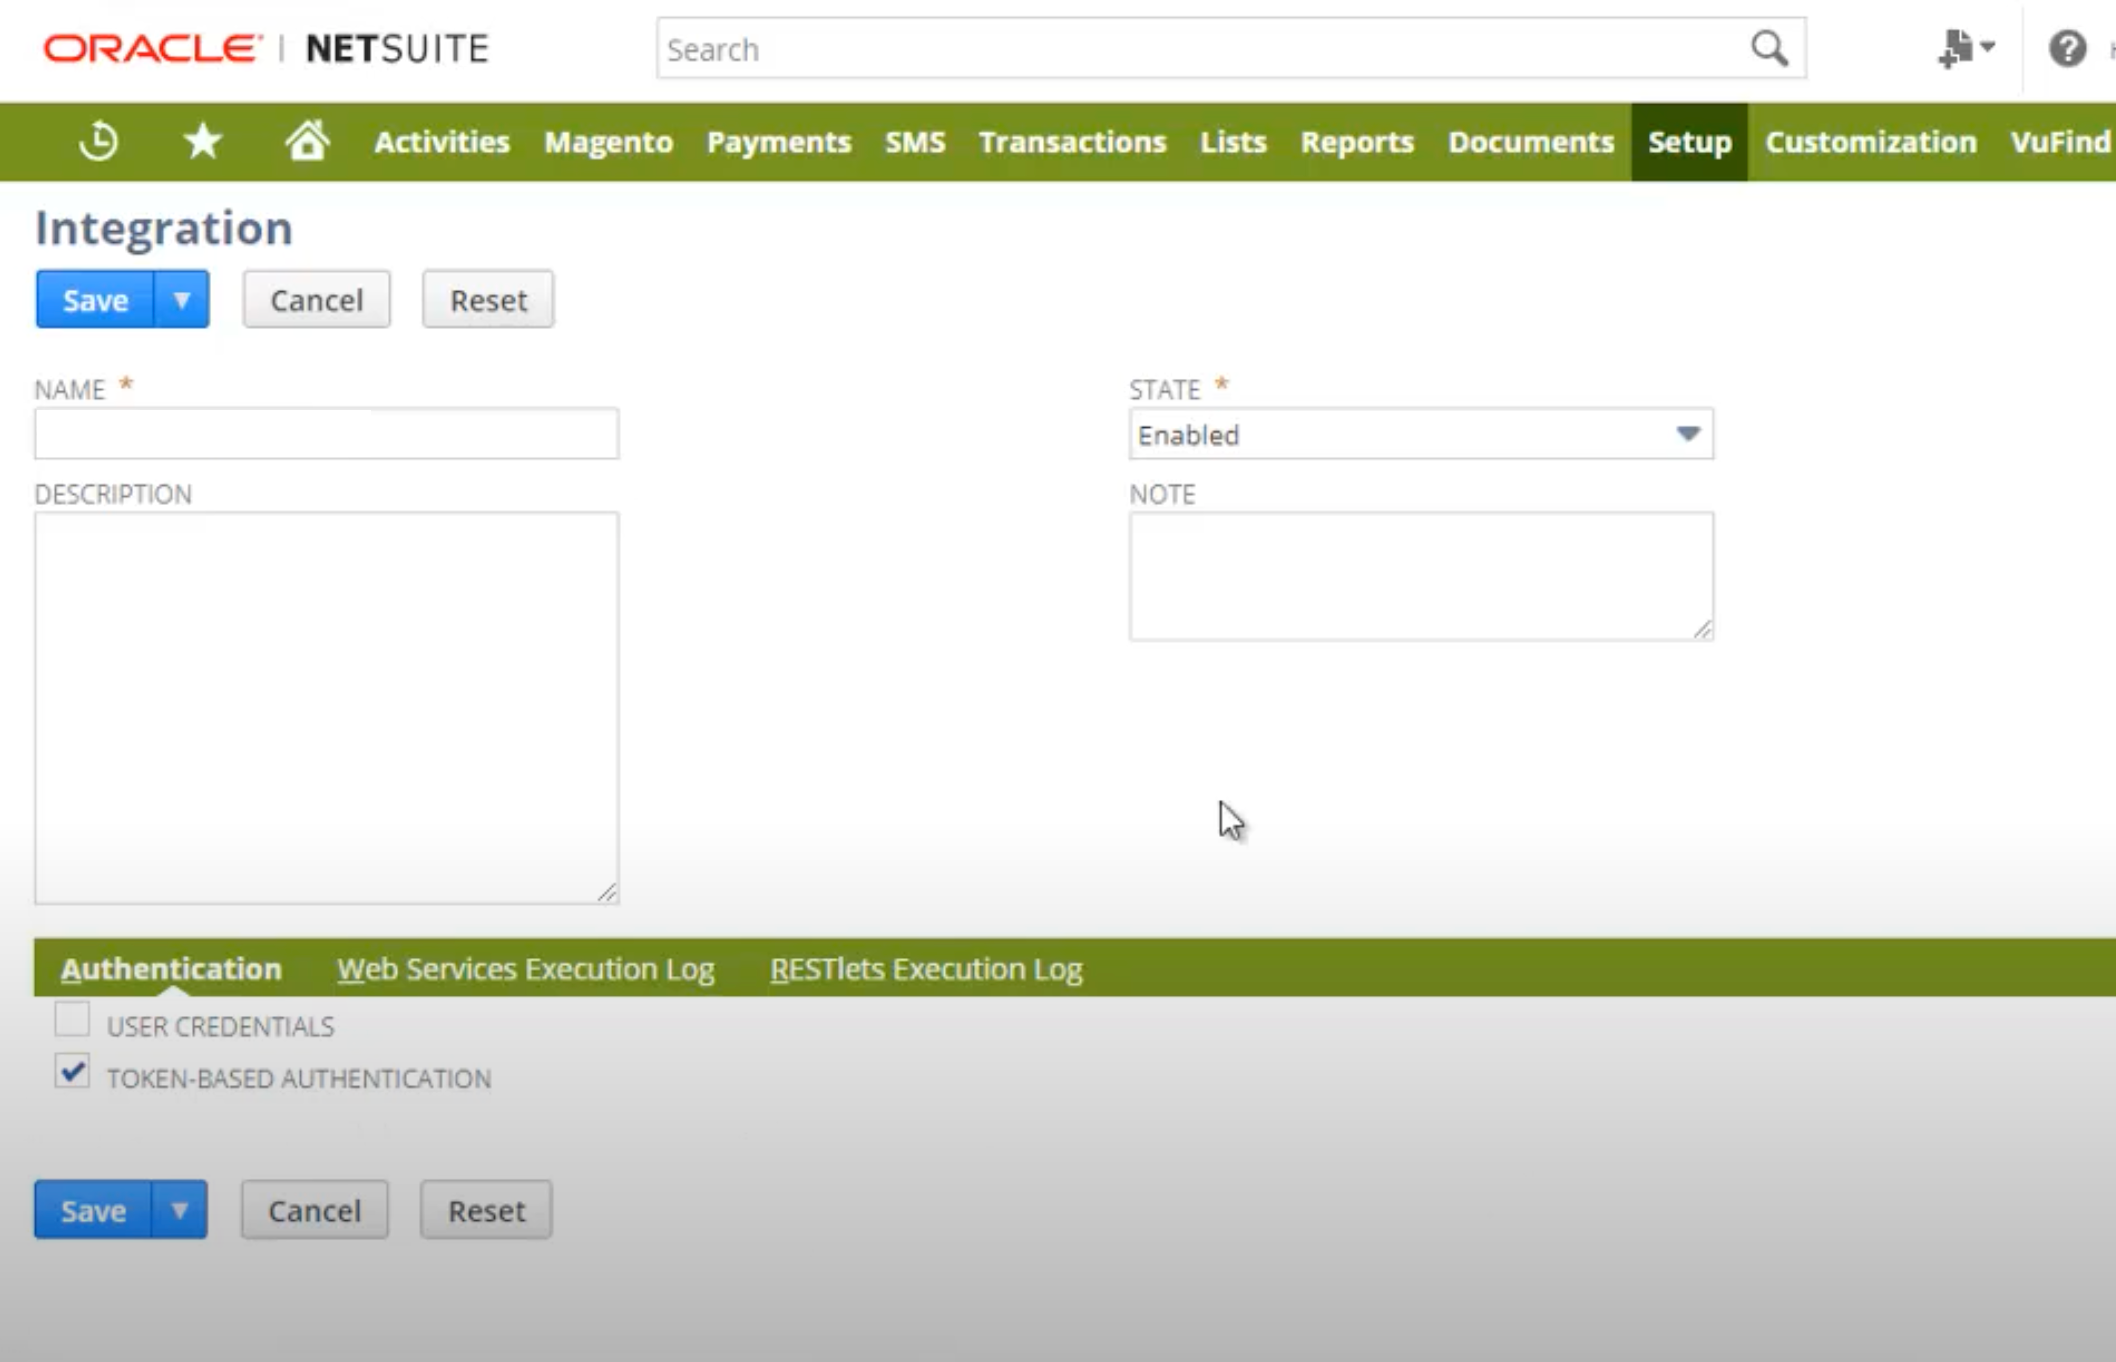The image size is (2116, 1362).
Task: Click the Oracle NetSuite logo
Action: [266, 48]
